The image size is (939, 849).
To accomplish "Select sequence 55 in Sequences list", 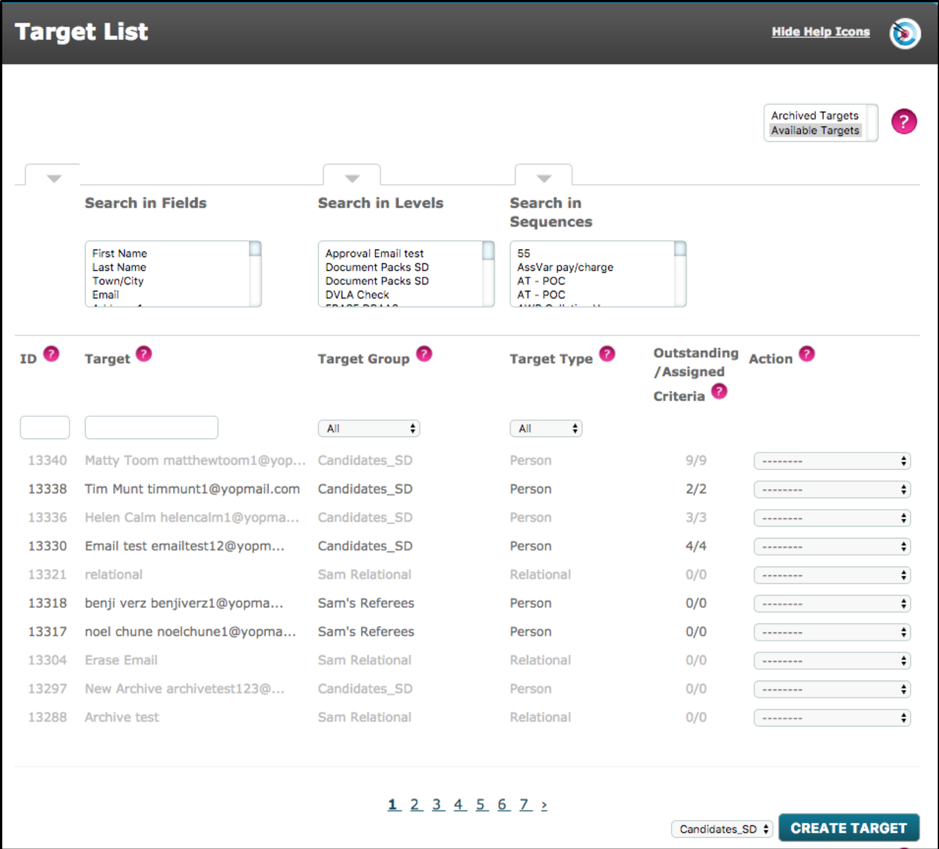I will tap(524, 253).
